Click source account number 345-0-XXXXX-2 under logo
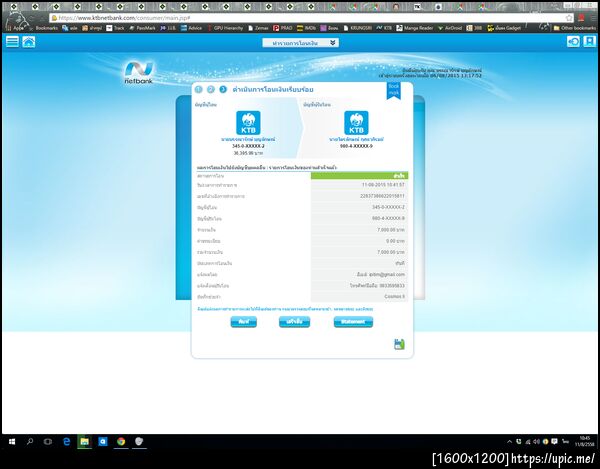 [248, 146]
